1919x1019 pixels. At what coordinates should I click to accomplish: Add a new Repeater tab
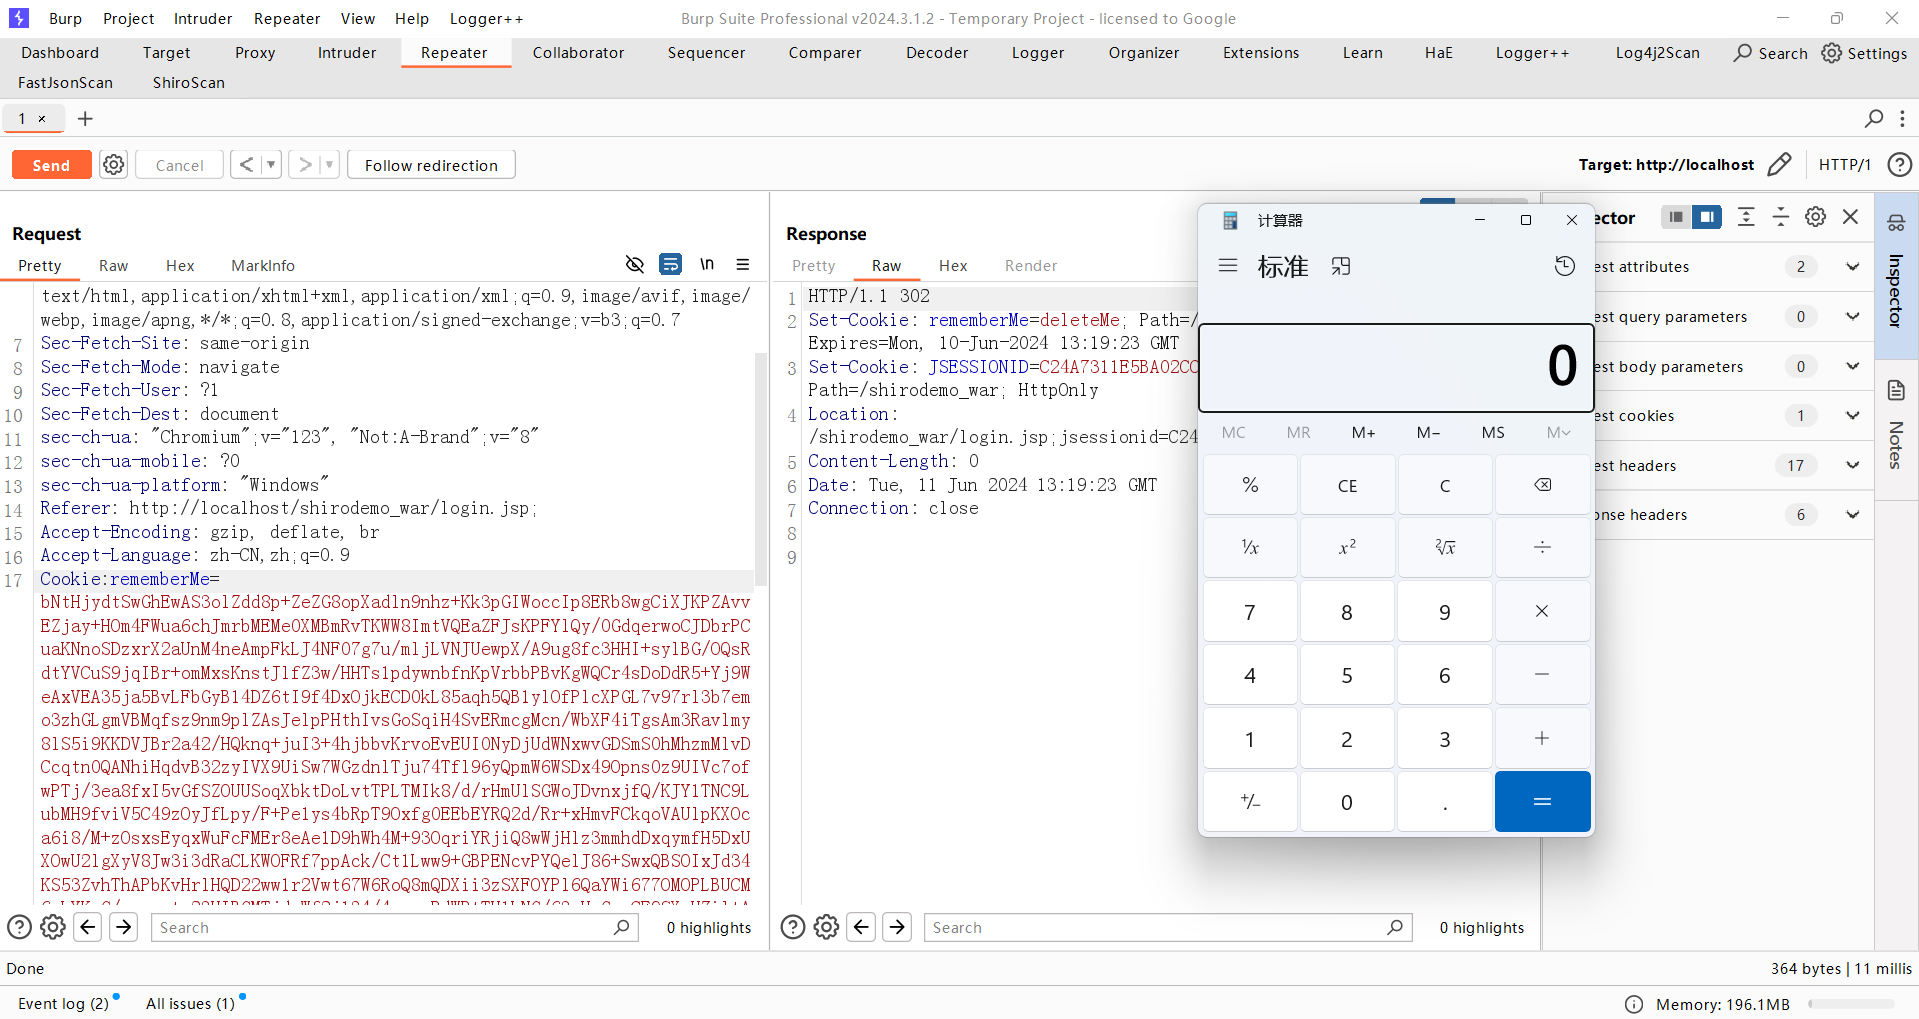point(86,119)
